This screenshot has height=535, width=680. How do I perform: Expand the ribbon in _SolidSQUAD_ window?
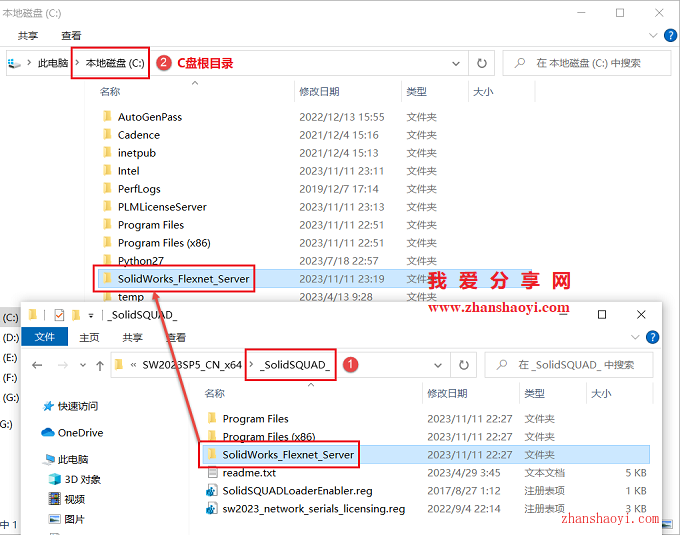tap(635, 337)
